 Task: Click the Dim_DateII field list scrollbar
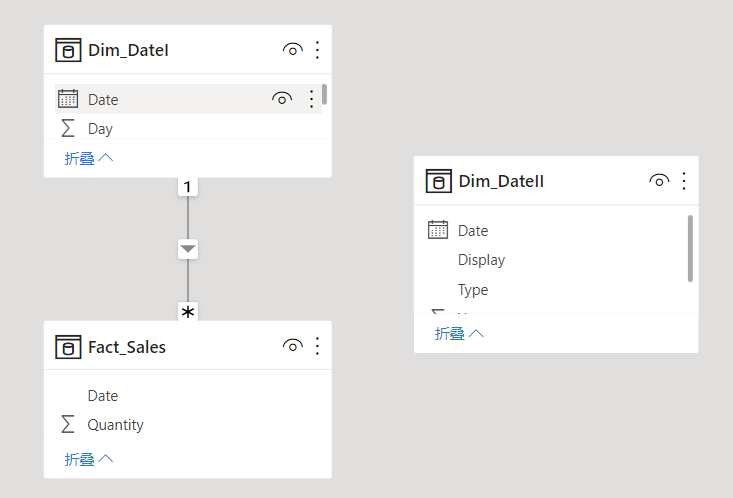[x=690, y=248]
